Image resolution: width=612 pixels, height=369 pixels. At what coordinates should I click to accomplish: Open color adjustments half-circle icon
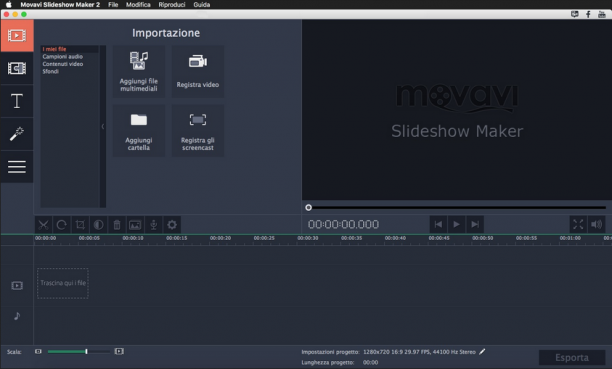click(x=98, y=225)
